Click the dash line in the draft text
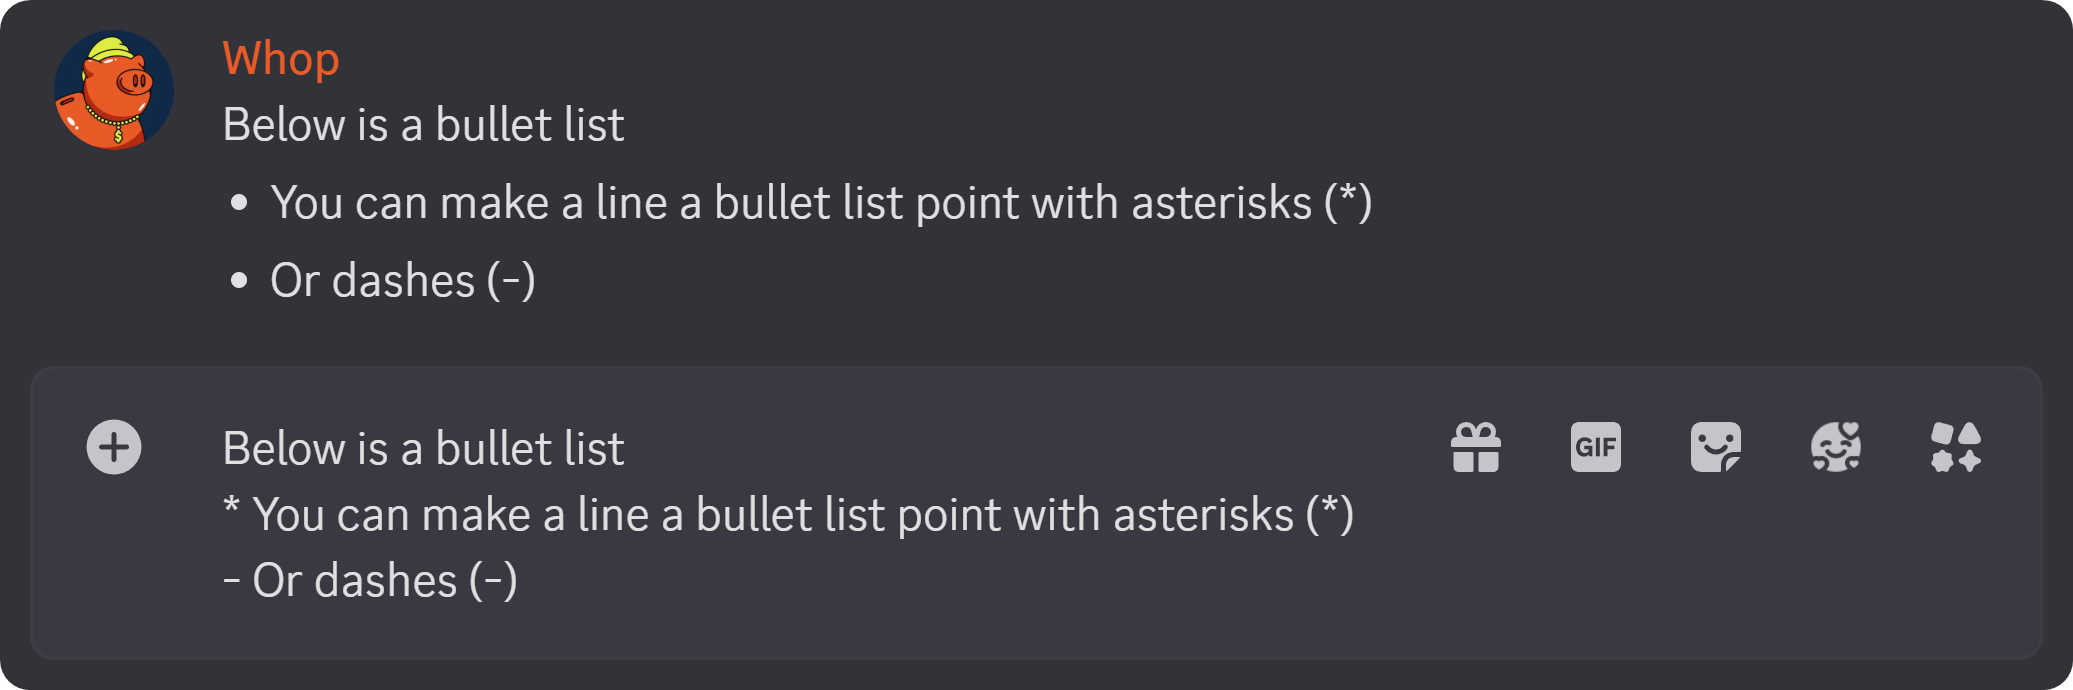The width and height of the screenshot is (2073, 690). coord(372,580)
